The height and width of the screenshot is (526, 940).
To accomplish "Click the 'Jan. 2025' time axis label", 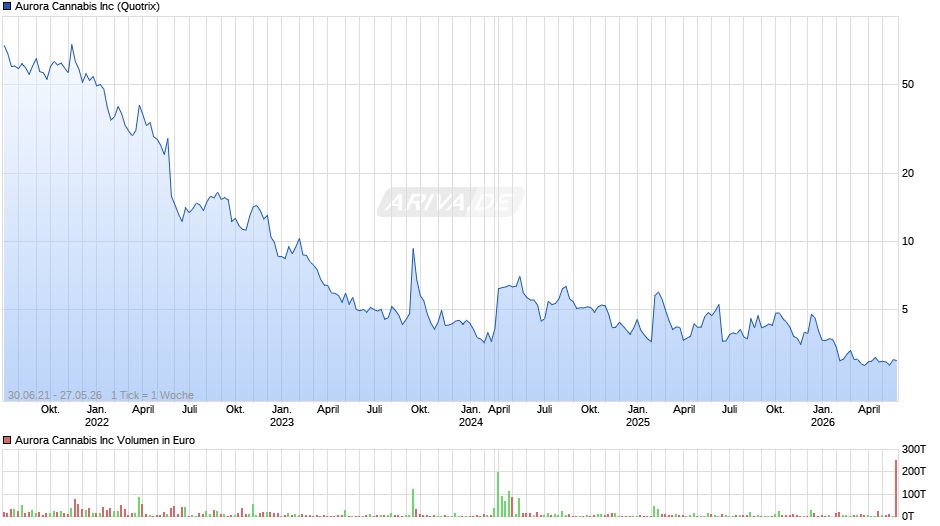I will [638, 416].
